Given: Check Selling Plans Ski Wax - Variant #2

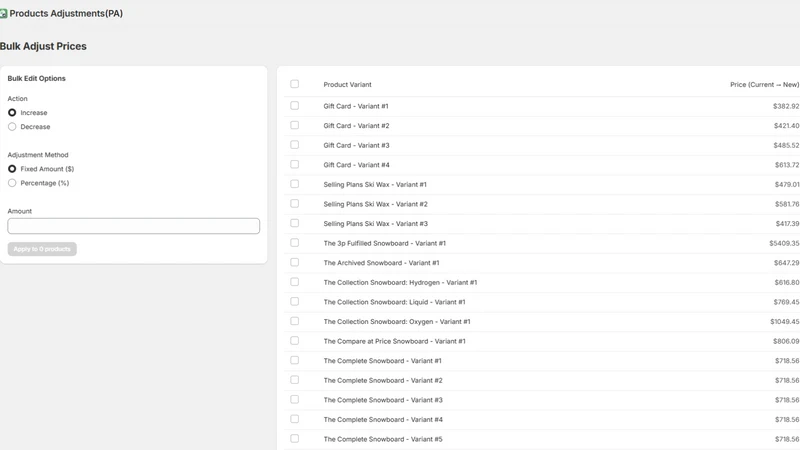Looking at the screenshot, I should point(294,204).
